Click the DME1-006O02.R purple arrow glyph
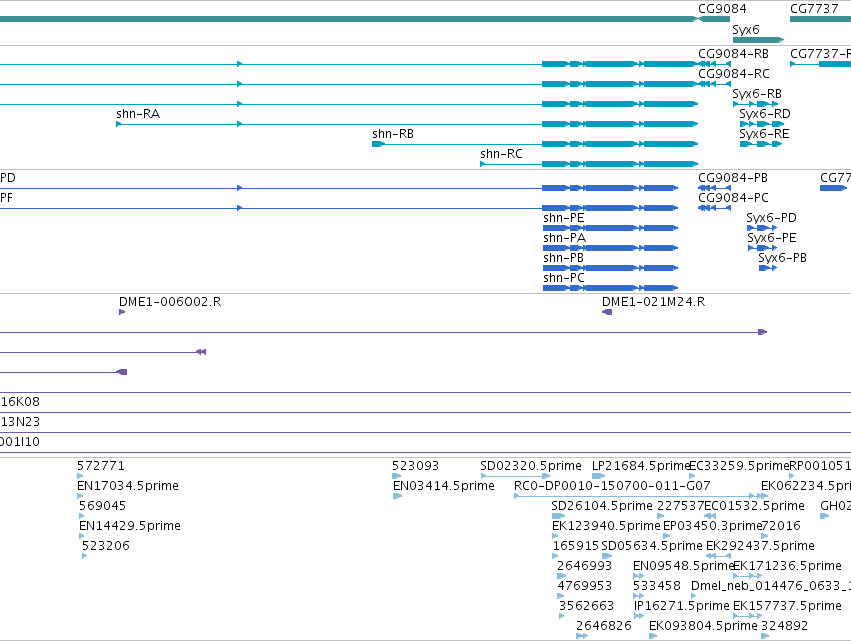 tap(122, 312)
